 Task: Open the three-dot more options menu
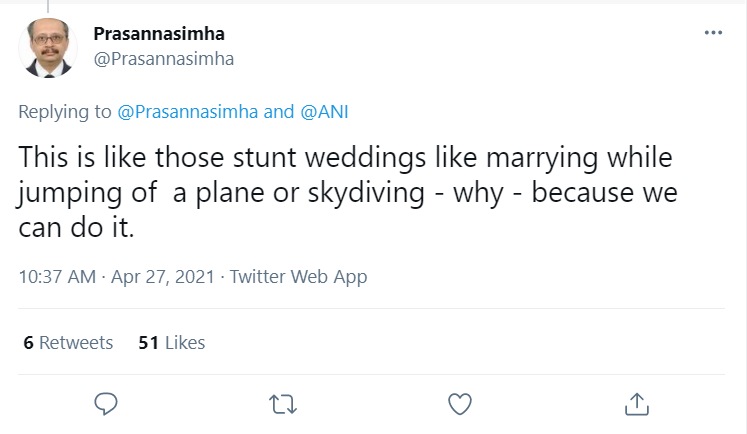(x=713, y=33)
